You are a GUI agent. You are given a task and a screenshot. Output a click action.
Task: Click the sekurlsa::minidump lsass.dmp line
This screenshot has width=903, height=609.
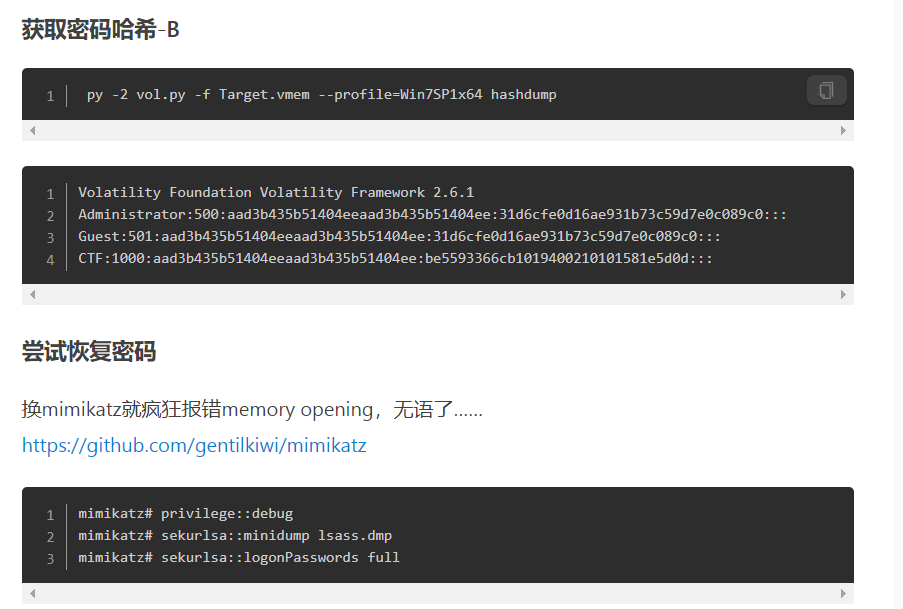pos(235,535)
